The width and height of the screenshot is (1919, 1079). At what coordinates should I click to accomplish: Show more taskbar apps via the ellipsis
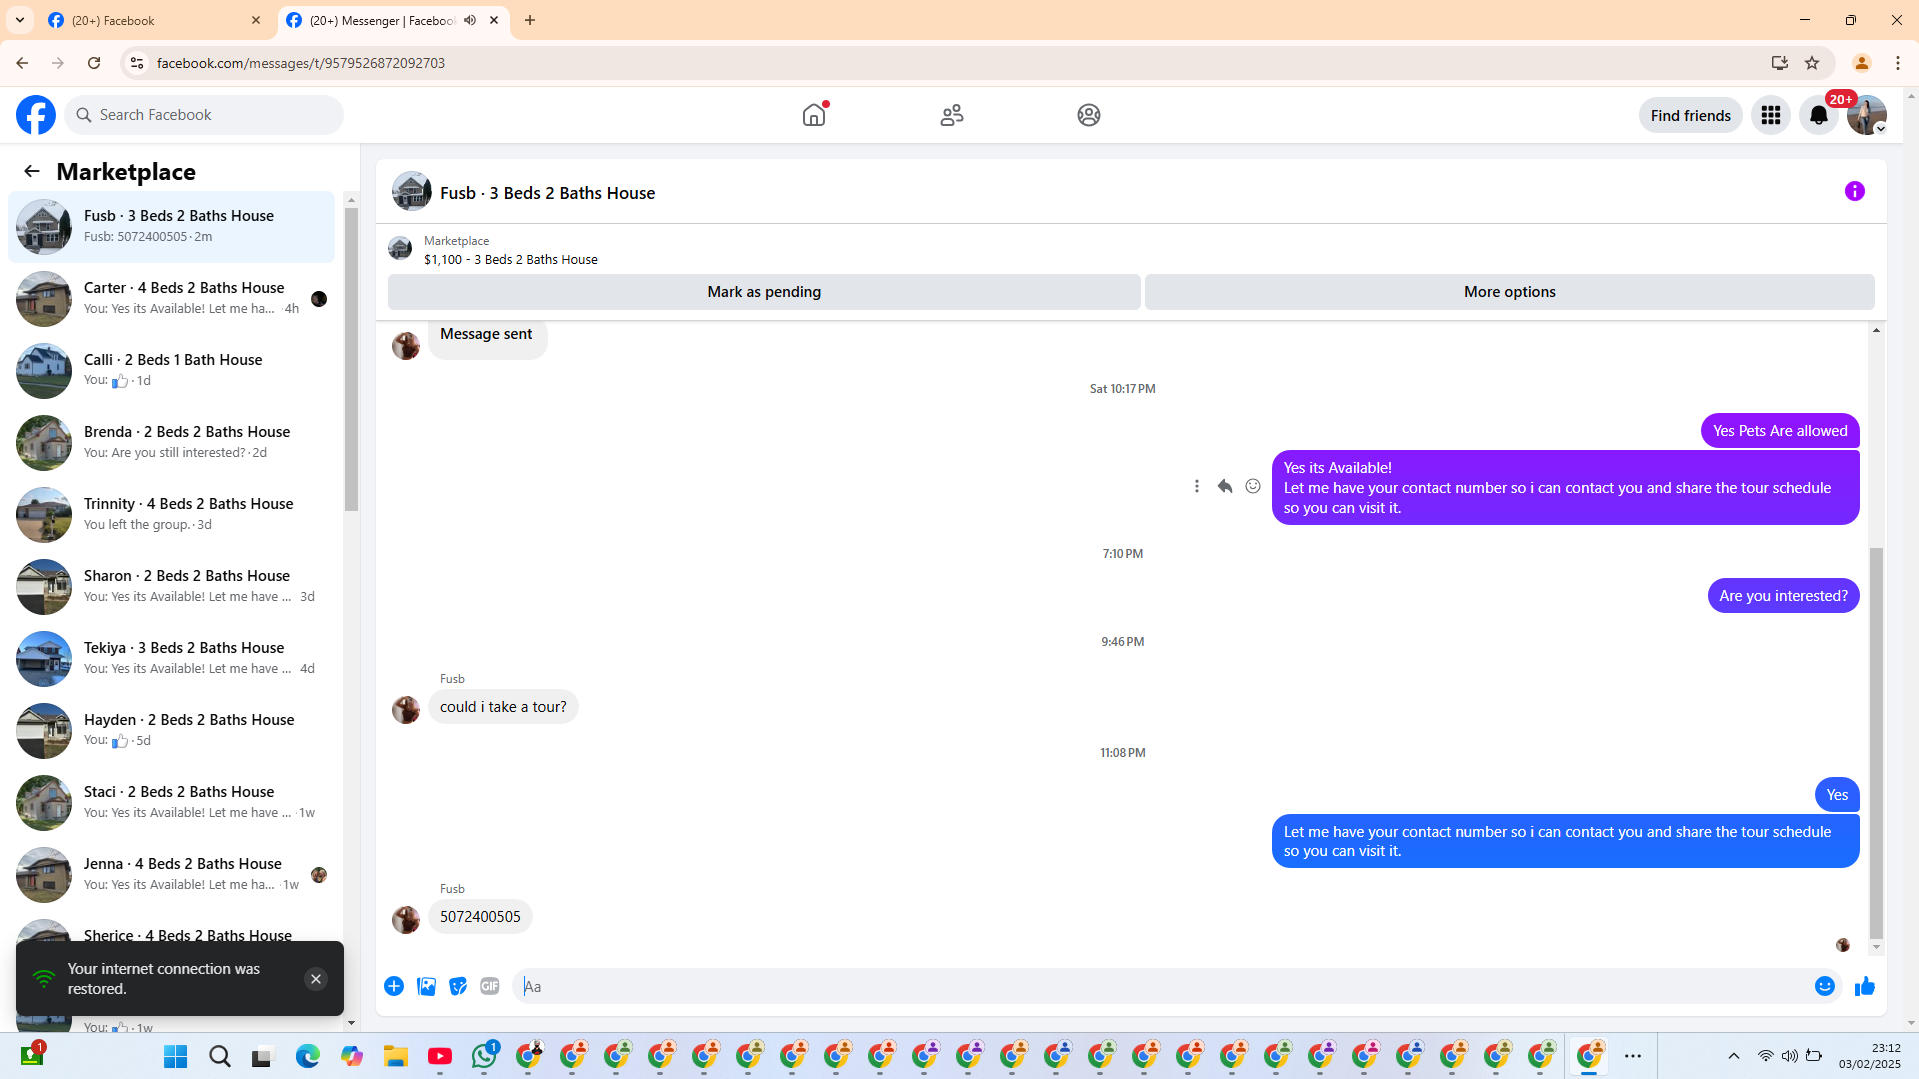click(1633, 1056)
